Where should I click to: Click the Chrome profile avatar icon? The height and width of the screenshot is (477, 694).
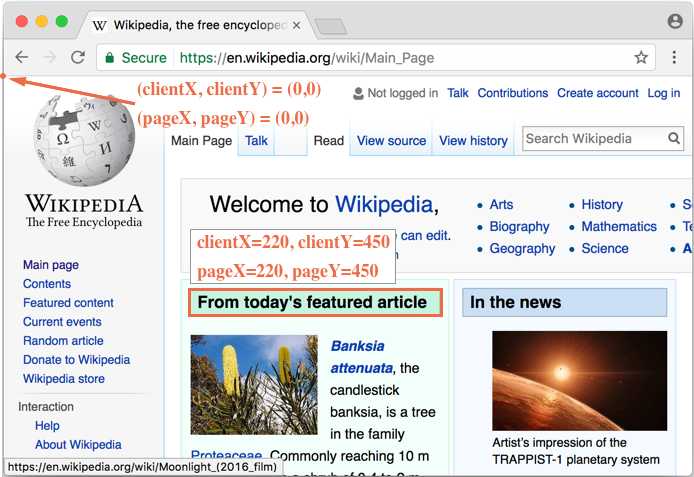click(675, 21)
